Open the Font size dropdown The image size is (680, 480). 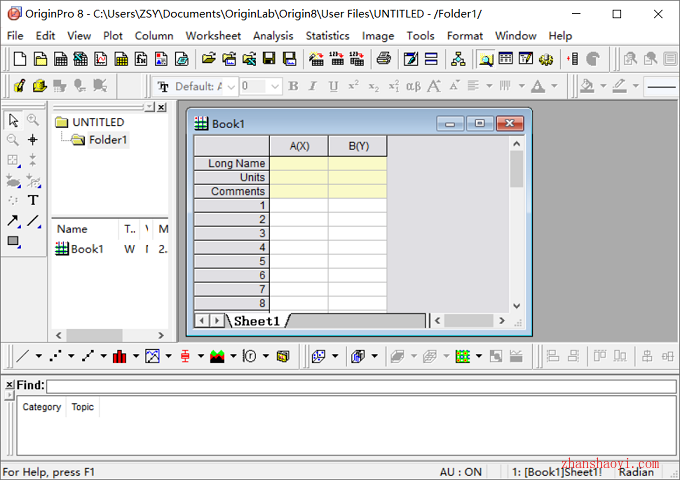[275, 87]
